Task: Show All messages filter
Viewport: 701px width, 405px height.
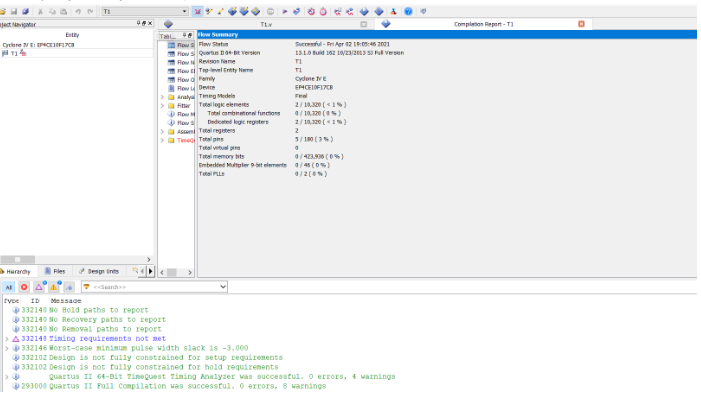Action: click(8, 287)
